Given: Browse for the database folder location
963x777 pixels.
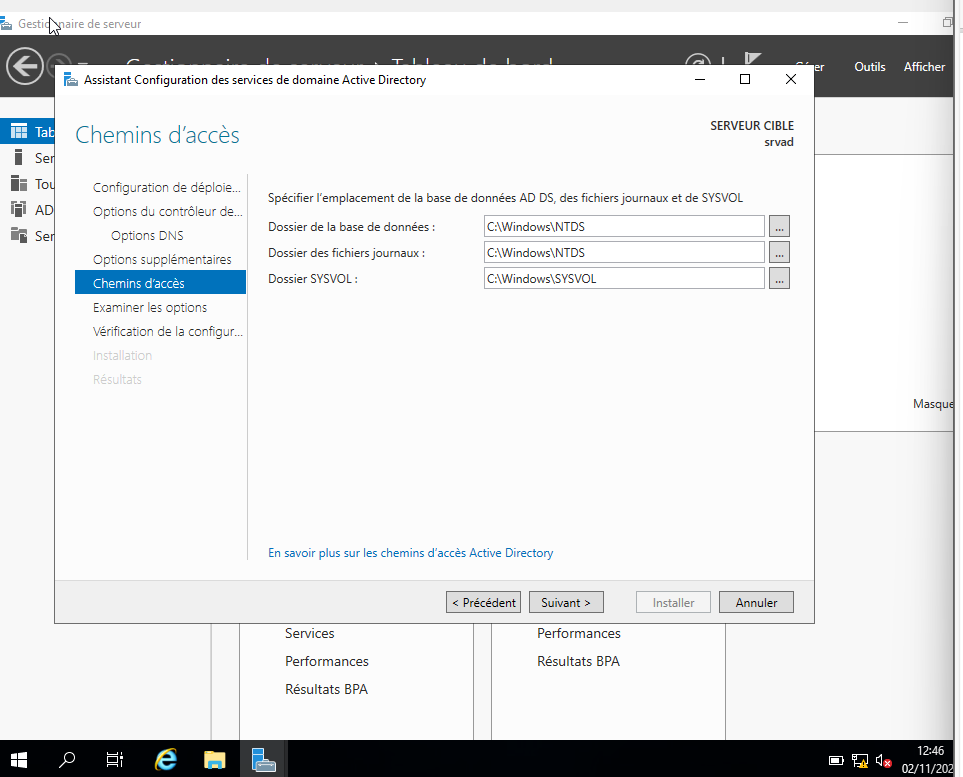Looking at the screenshot, I should click(x=780, y=227).
